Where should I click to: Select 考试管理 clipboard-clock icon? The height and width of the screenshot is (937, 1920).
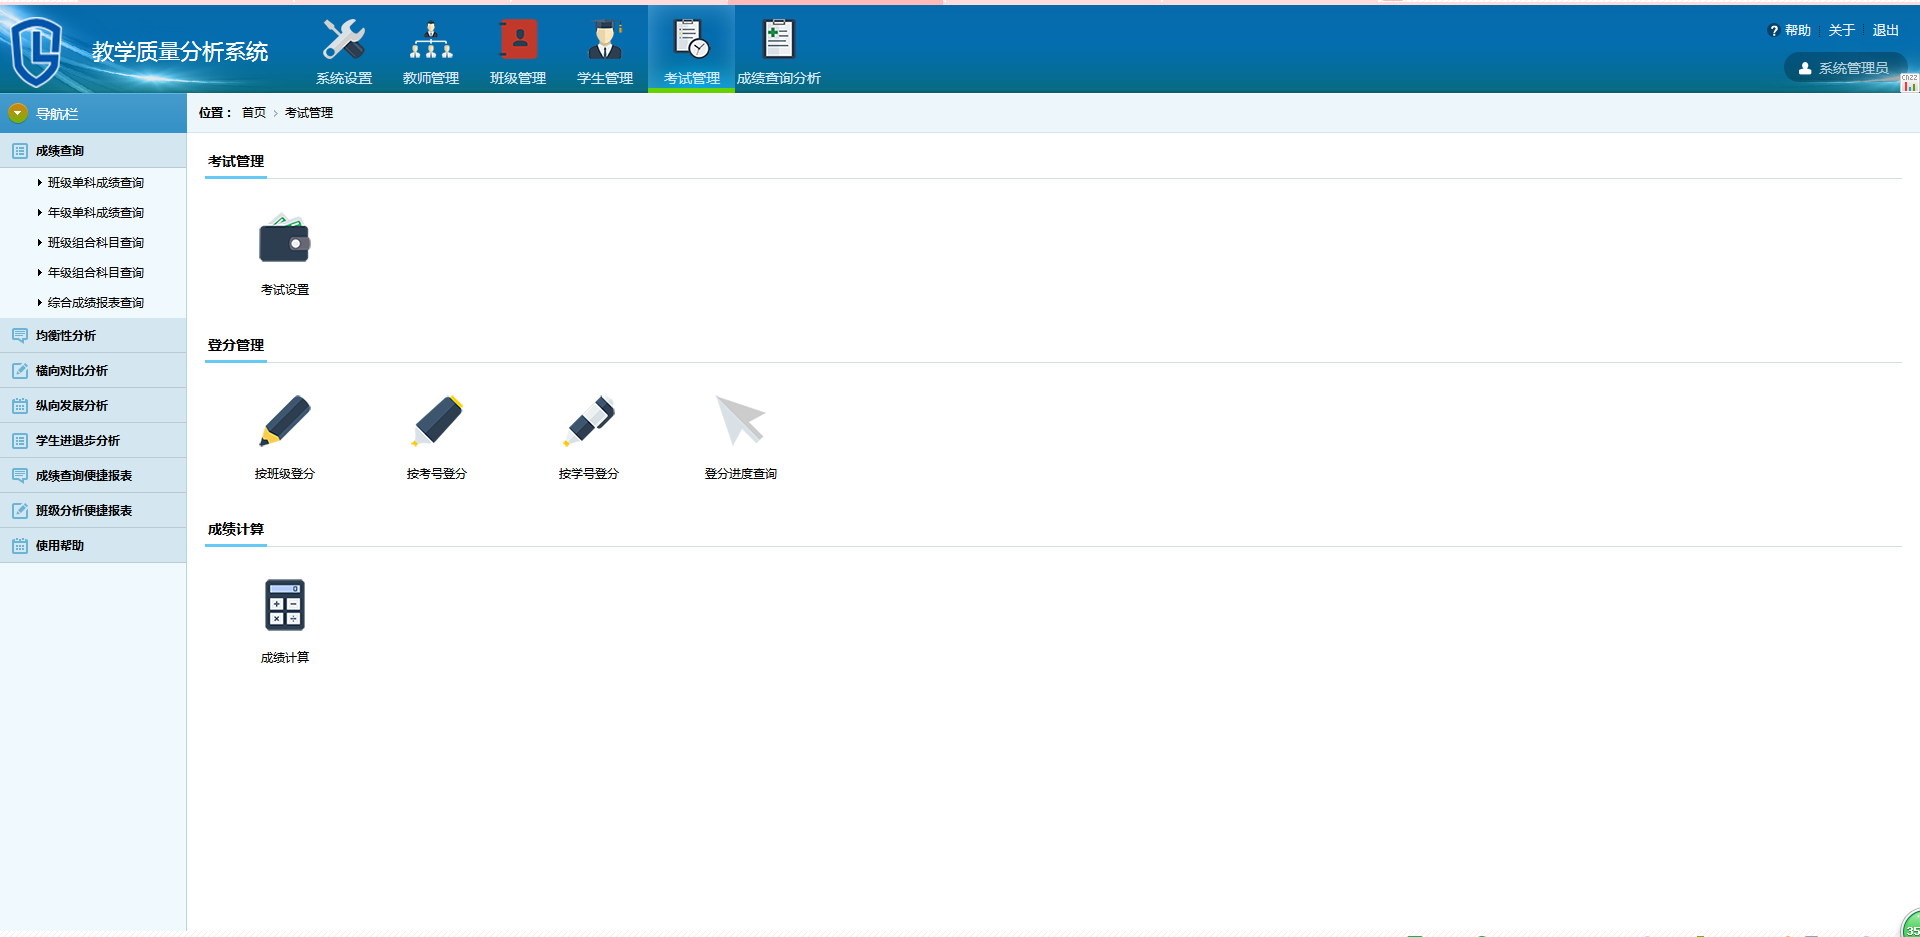[x=691, y=40]
